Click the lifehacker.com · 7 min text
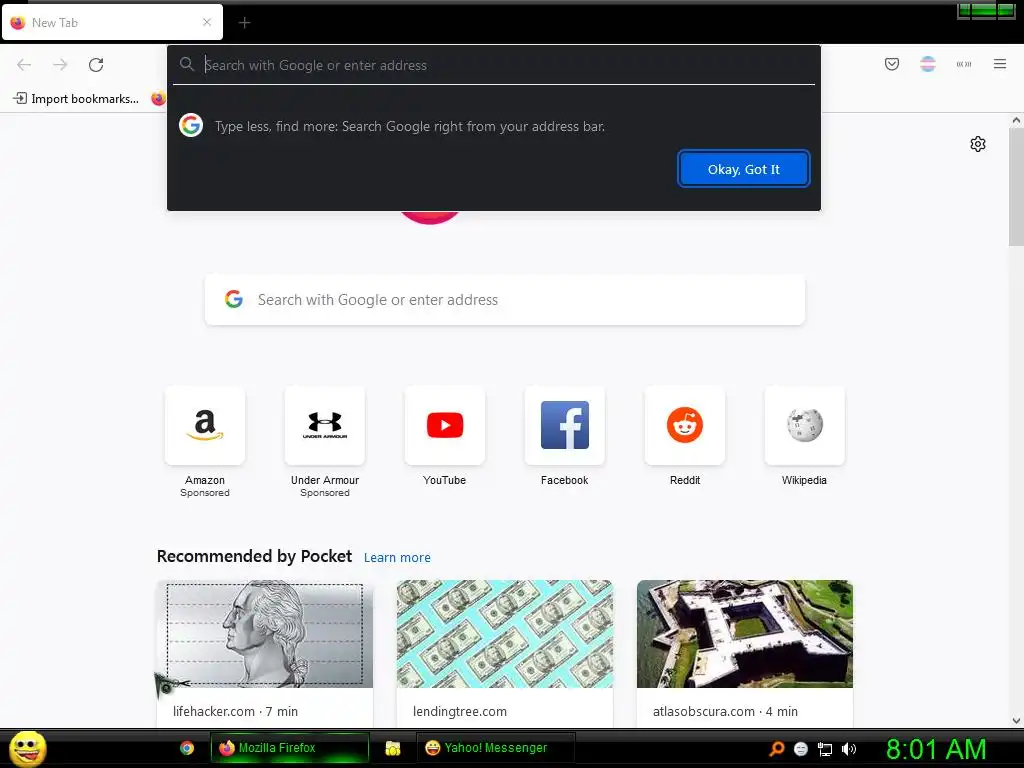Image resolution: width=1024 pixels, height=768 pixels. point(235,711)
